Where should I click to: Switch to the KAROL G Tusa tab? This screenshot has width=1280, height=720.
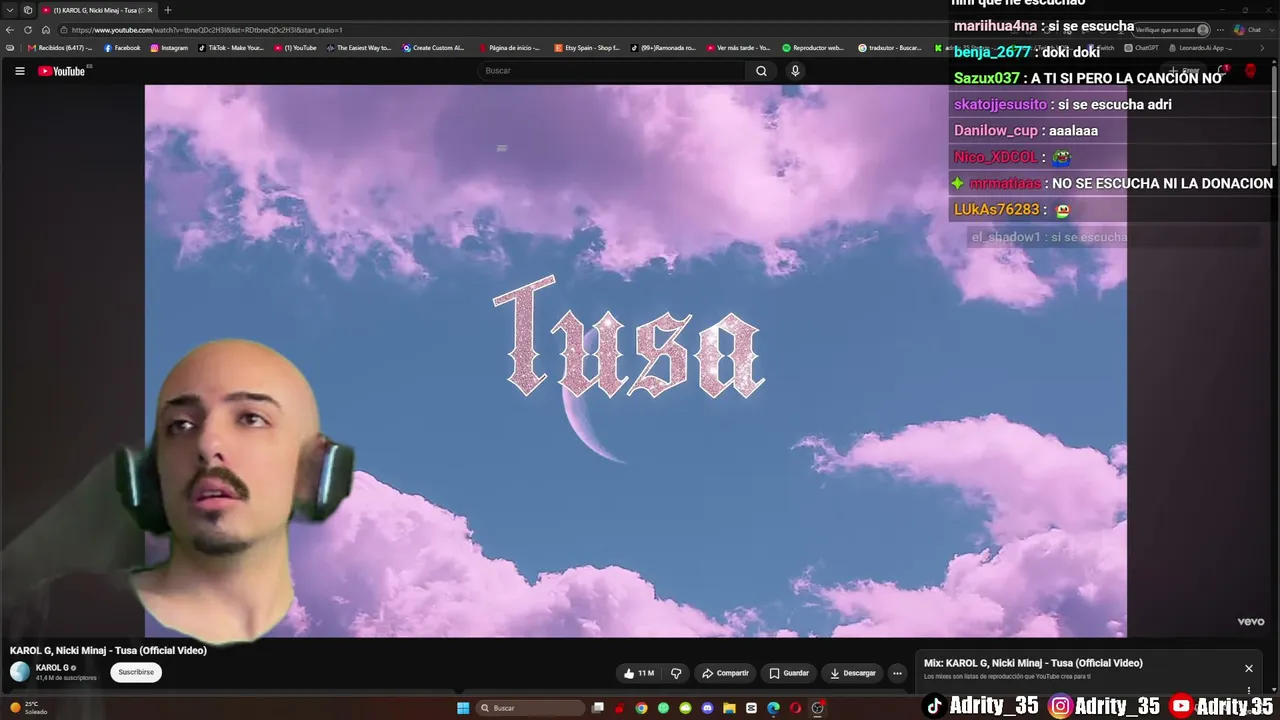point(98,10)
